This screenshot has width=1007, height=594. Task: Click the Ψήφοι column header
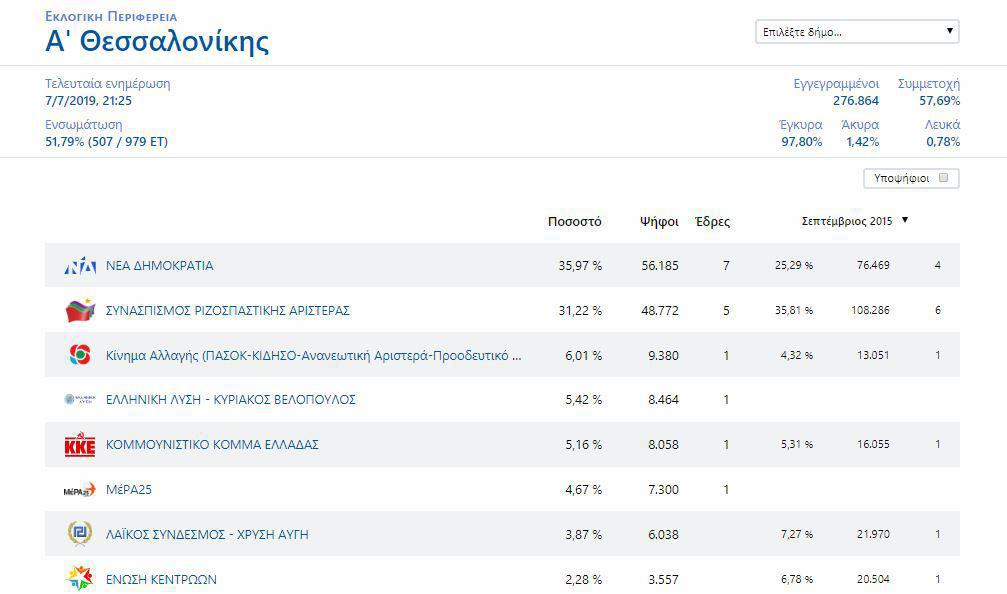tap(659, 222)
